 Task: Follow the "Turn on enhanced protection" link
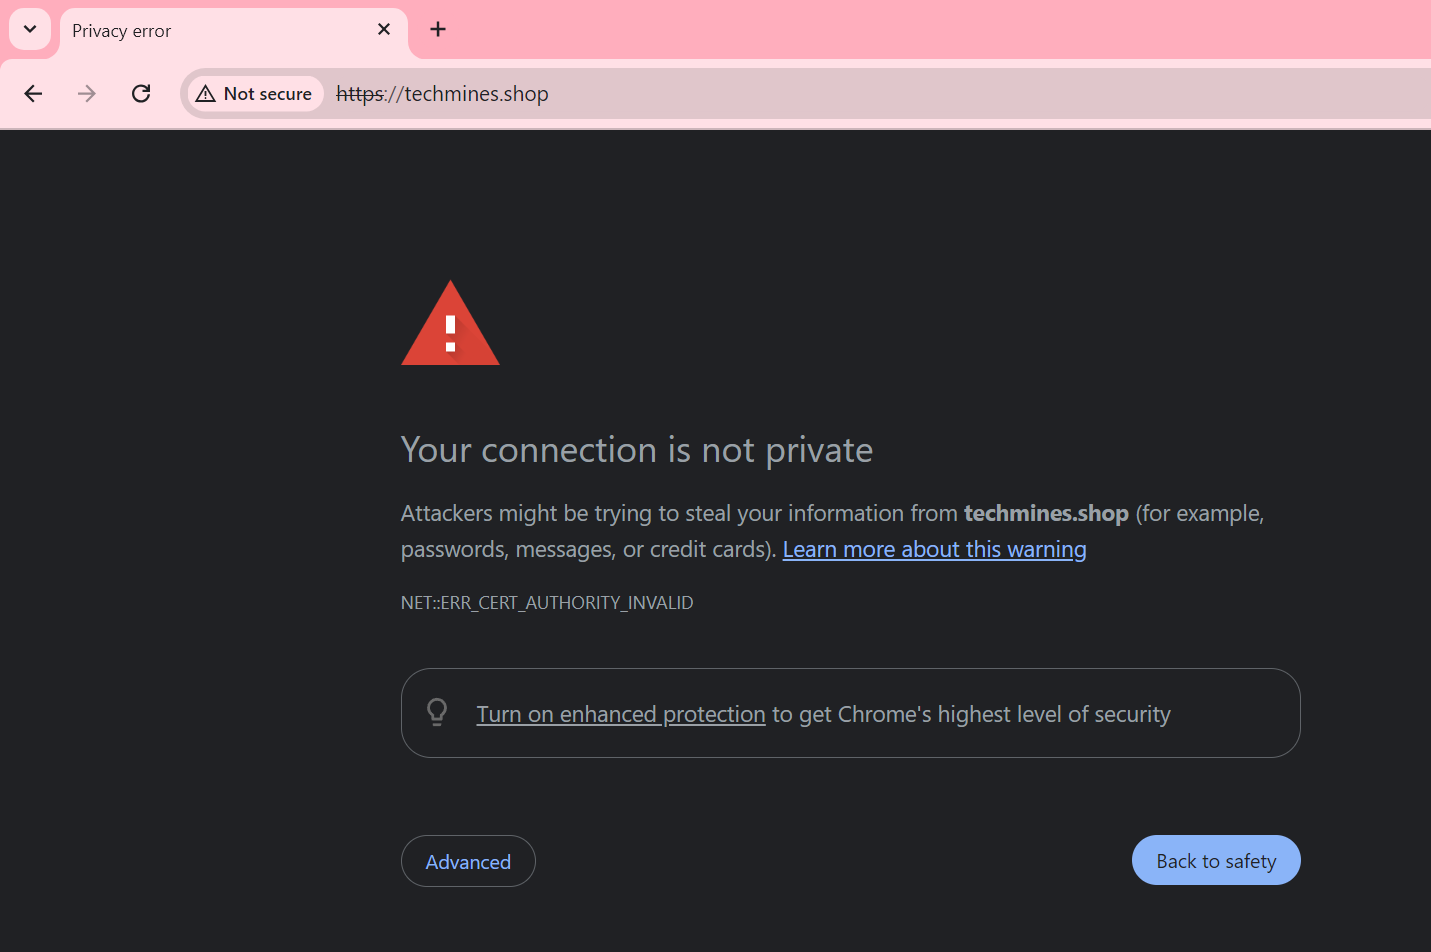tap(620, 715)
